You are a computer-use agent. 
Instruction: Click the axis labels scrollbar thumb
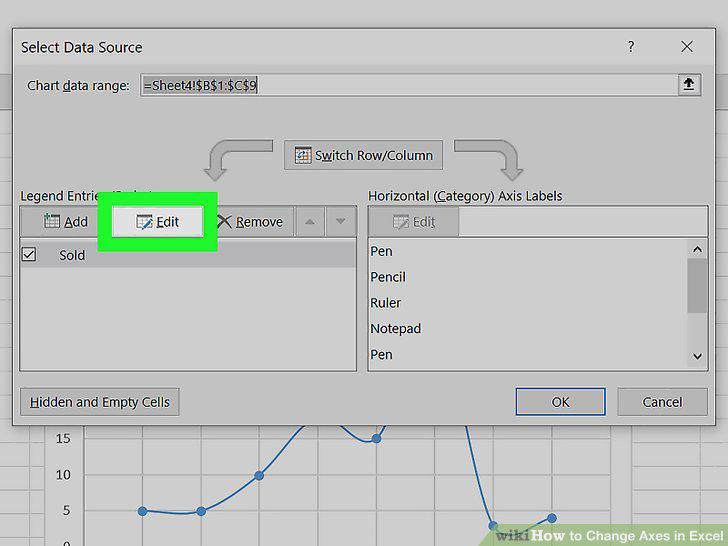(697, 286)
